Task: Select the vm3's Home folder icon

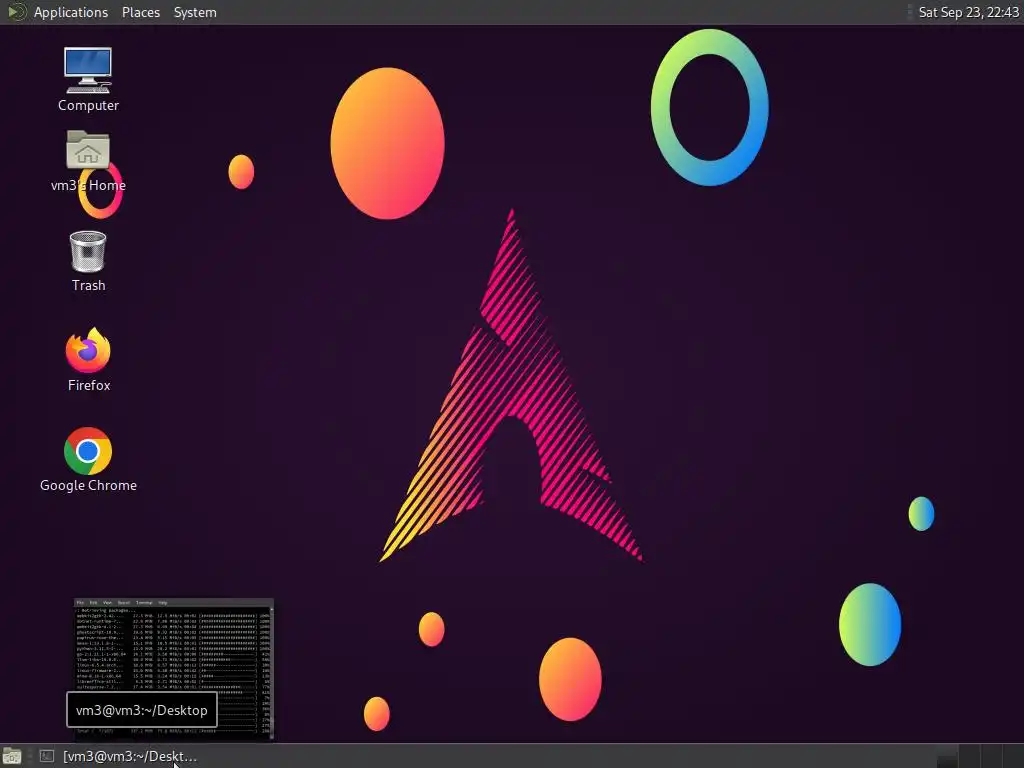Action: pos(88,161)
